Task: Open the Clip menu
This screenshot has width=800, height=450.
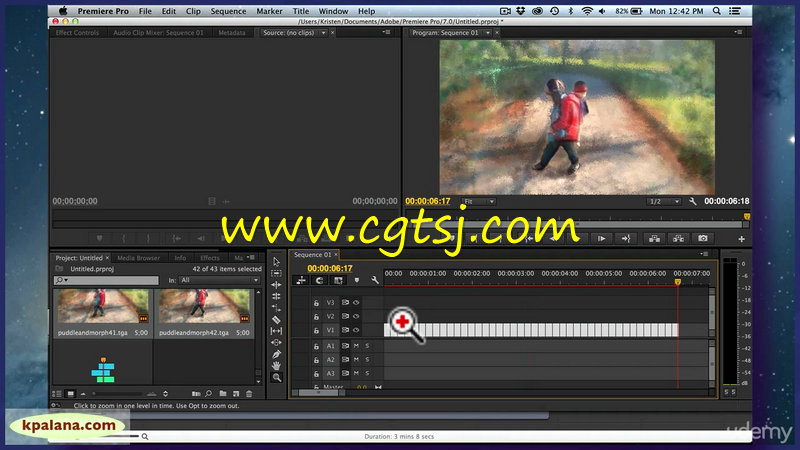Action: (193, 11)
